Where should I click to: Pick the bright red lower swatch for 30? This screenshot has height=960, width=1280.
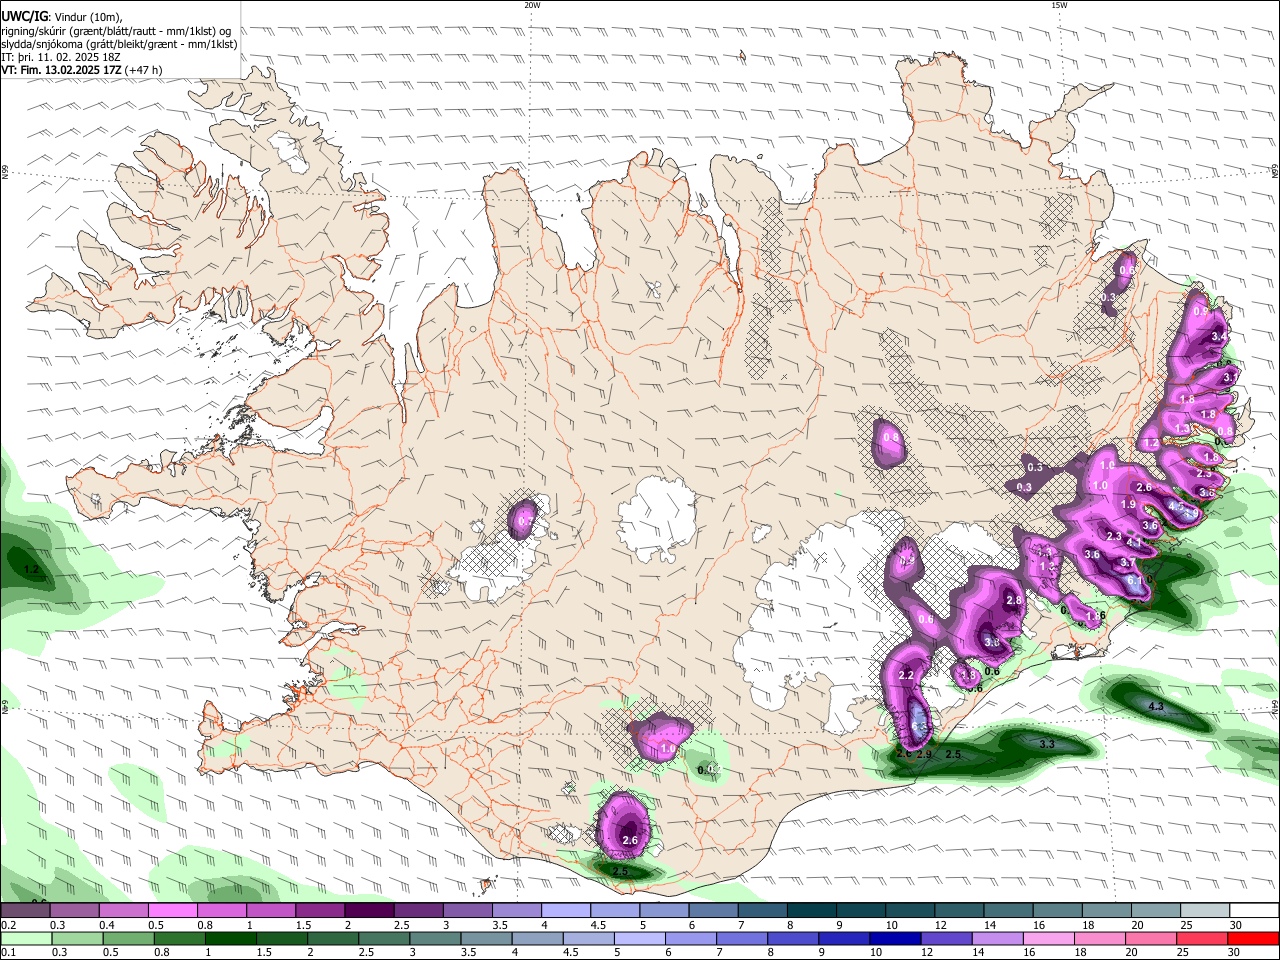pos(1254,938)
